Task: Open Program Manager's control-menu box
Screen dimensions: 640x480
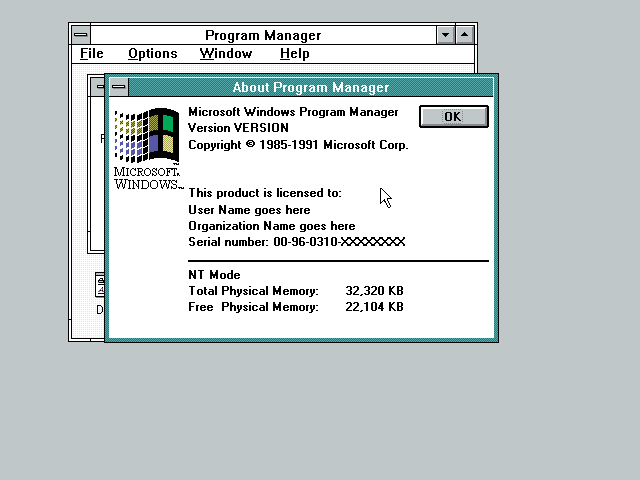Action: click(81, 35)
